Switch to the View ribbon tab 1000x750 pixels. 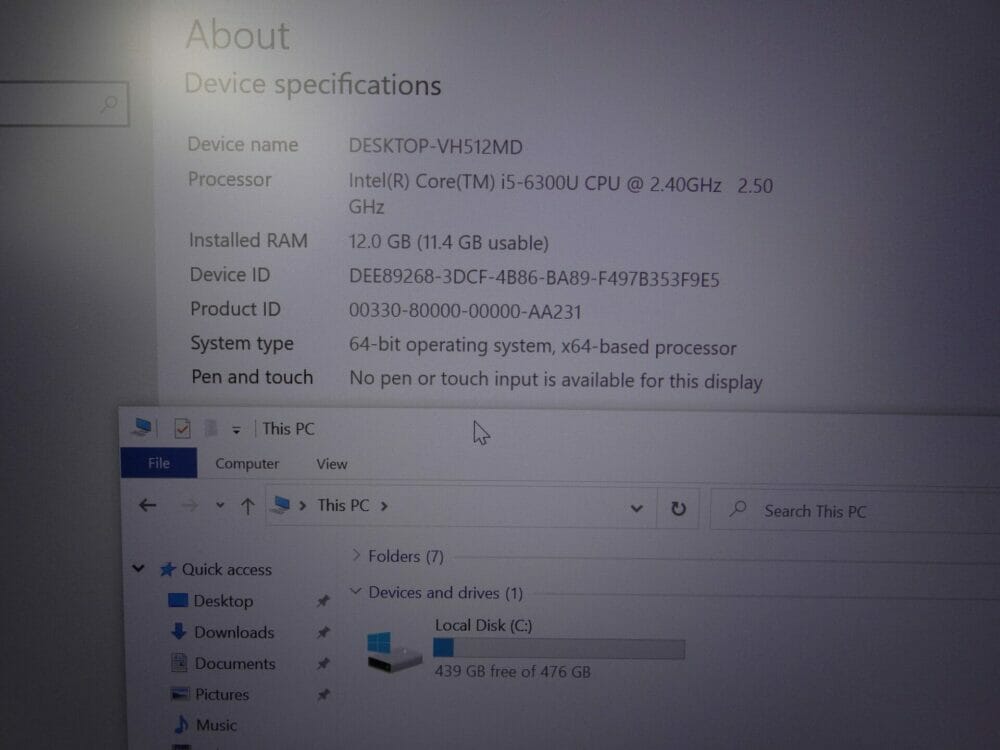pyautogui.click(x=332, y=464)
